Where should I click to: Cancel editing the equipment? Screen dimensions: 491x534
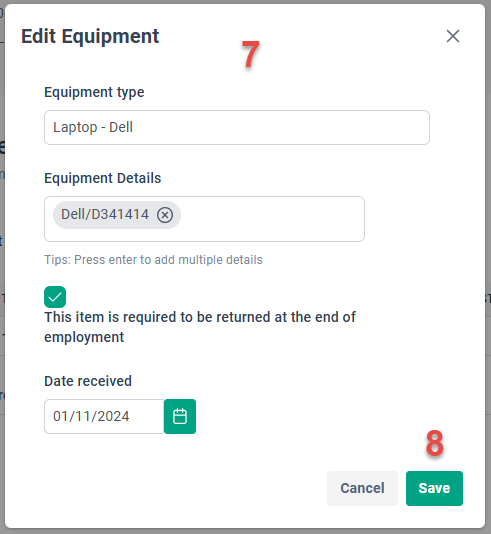(362, 488)
